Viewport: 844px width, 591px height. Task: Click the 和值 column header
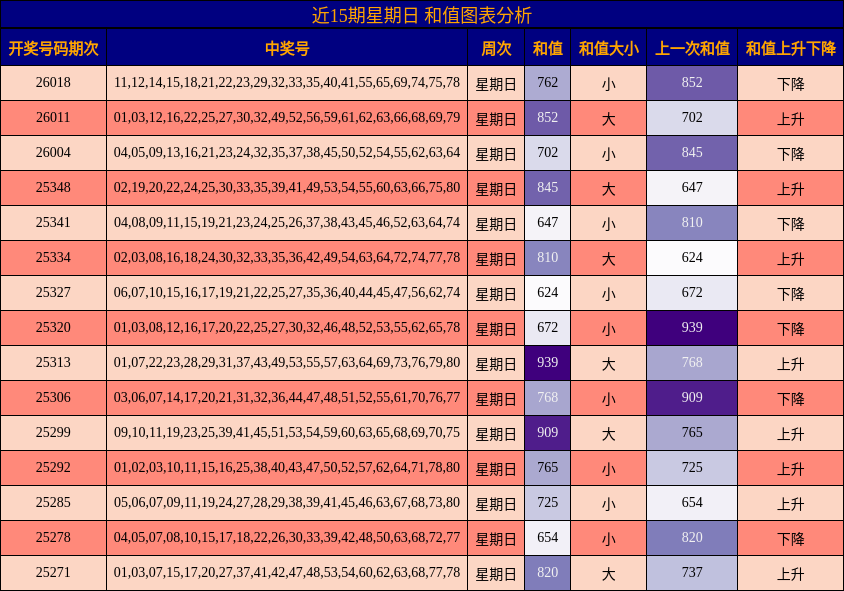click(547, 48)
